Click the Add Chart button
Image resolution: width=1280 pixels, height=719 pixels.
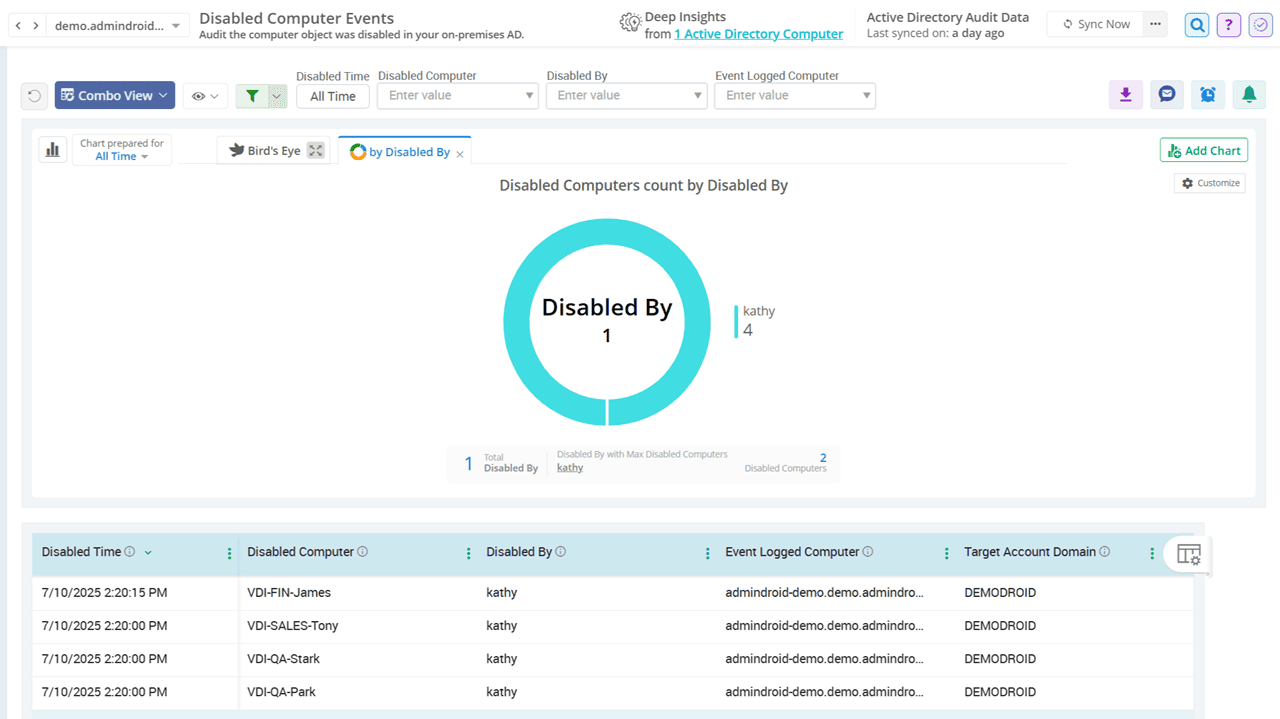1203,151
